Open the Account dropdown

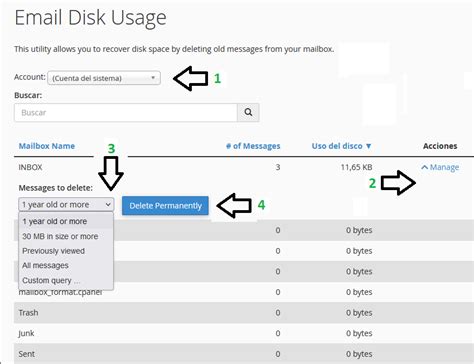(x=104, y=78)
